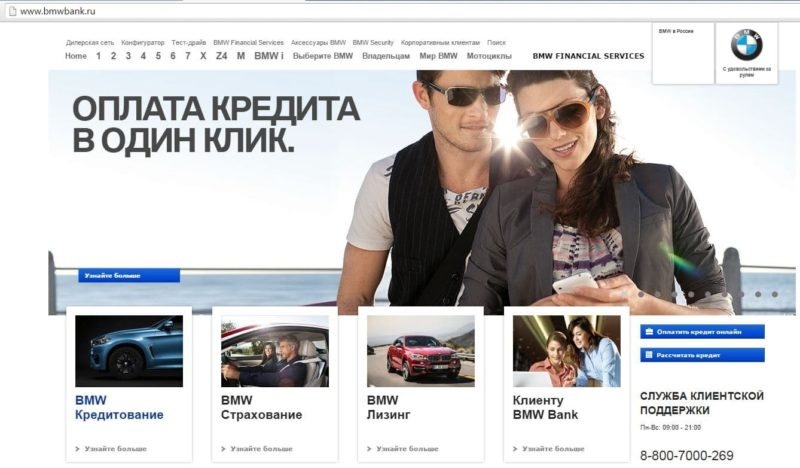This screenshot has width=800, height=468.
Task: Click the arrow beside Узнайте больше under BMW Кредитование
Action: click(78, 449)
